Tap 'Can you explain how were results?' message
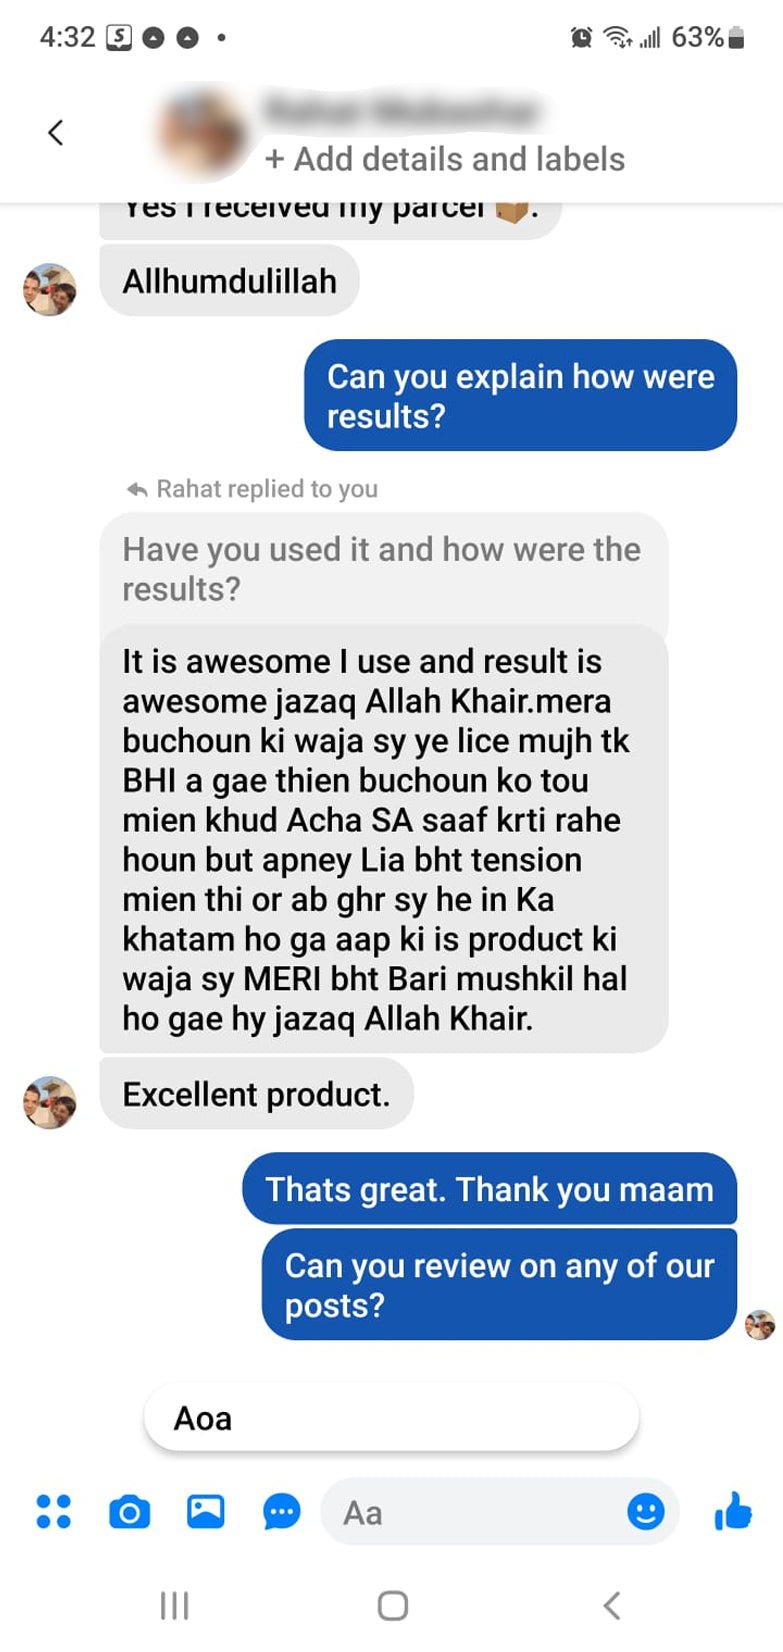The width and height of the screenshot is (783, 1652). pos(521,395)
